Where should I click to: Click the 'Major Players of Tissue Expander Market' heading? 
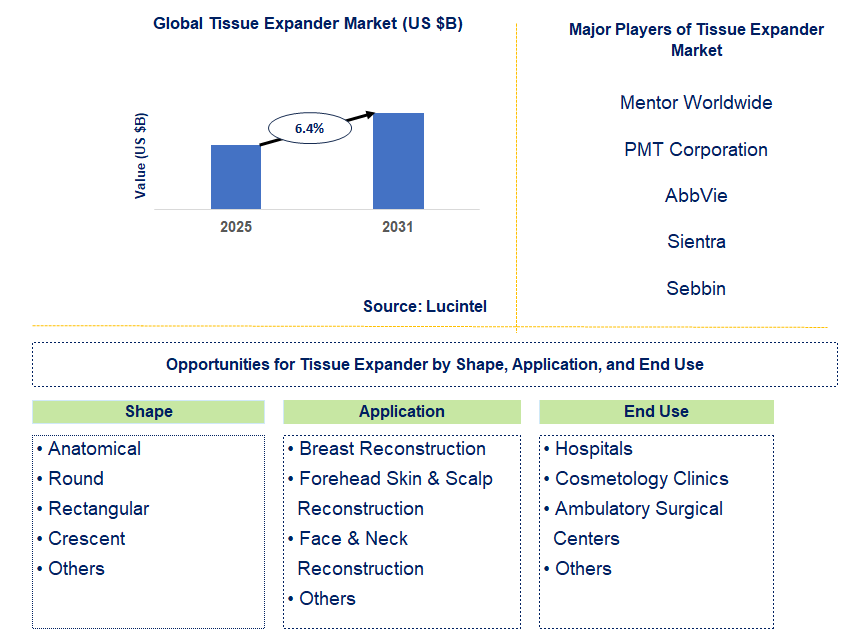[696, 40]
